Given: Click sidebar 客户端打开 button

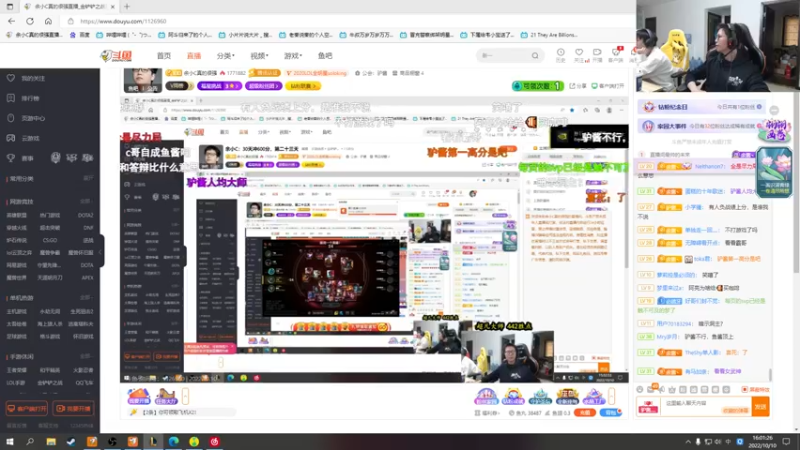Looking at the screenshot, I should tap(27, 408).
